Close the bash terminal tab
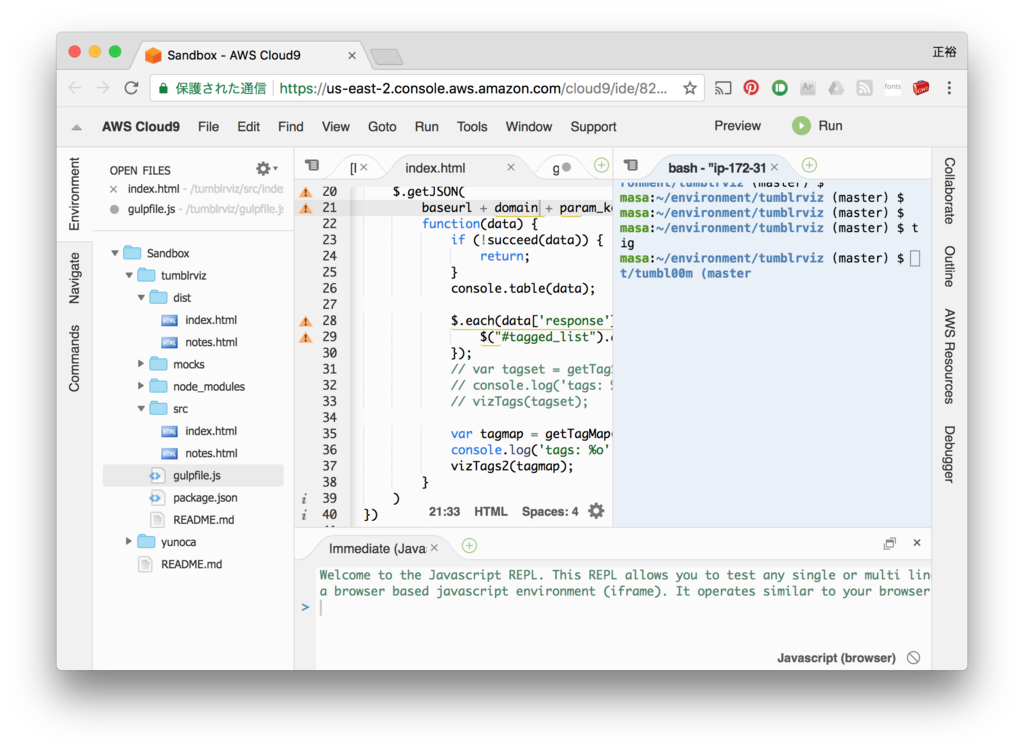 (x=775, y=167)
